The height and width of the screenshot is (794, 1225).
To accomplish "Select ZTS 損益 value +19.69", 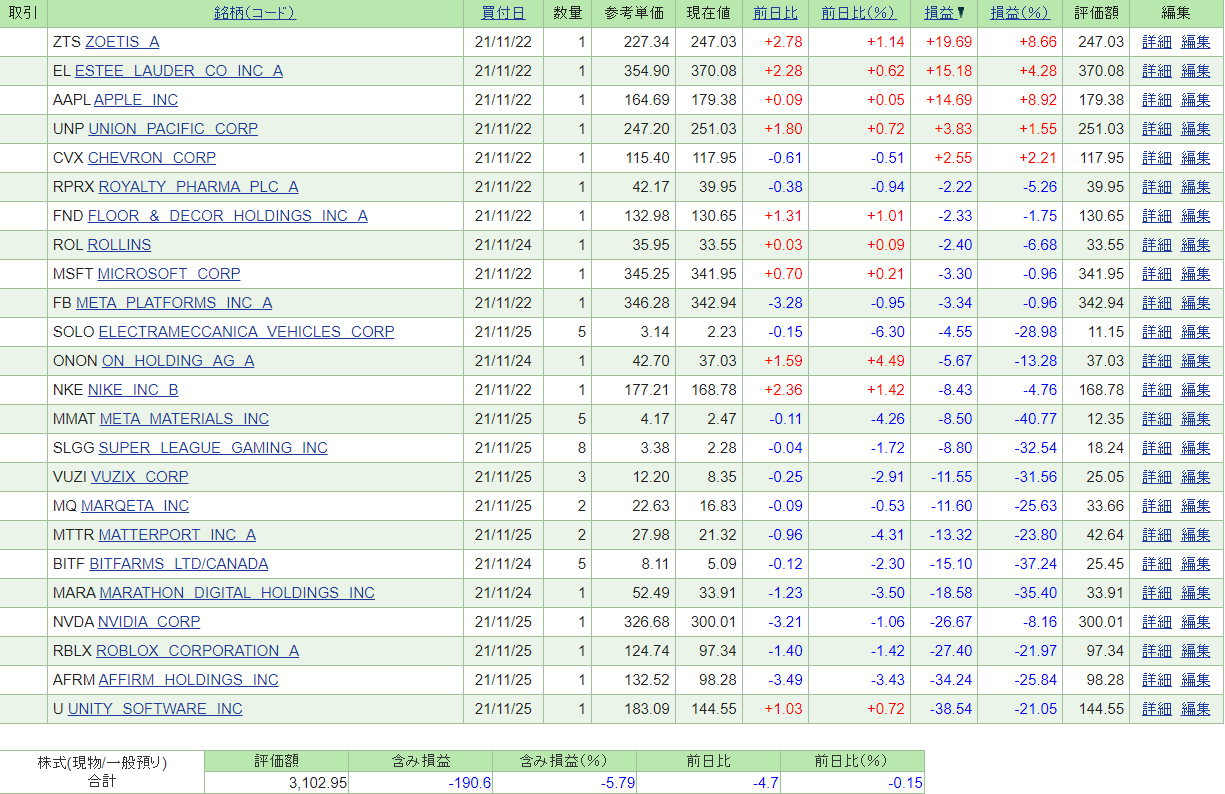I will (x=949, y=42).
